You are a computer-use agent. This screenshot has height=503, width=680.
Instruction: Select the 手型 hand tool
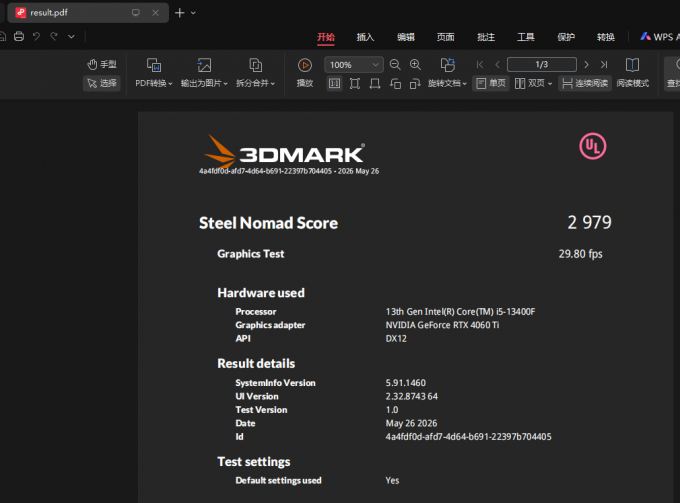pos(101,65)
